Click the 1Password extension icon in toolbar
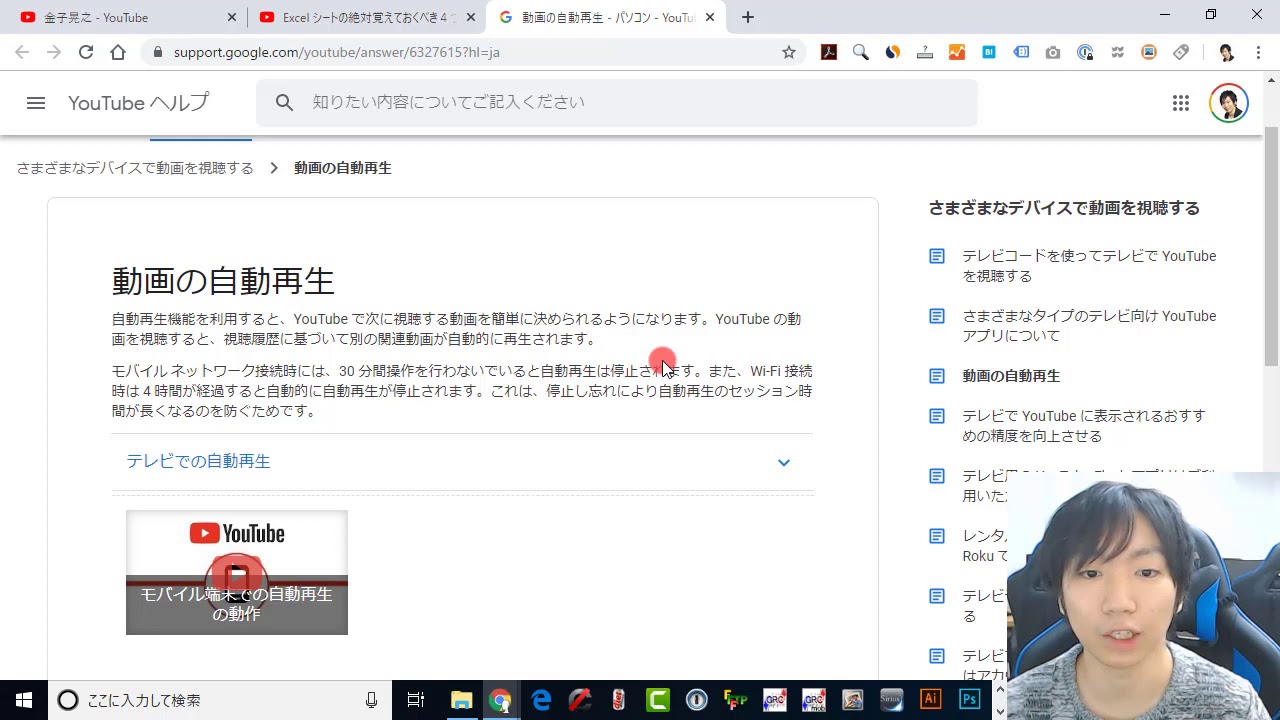Image resolution: width=1280 pixels, height=720 pixels. (1085, 52)
